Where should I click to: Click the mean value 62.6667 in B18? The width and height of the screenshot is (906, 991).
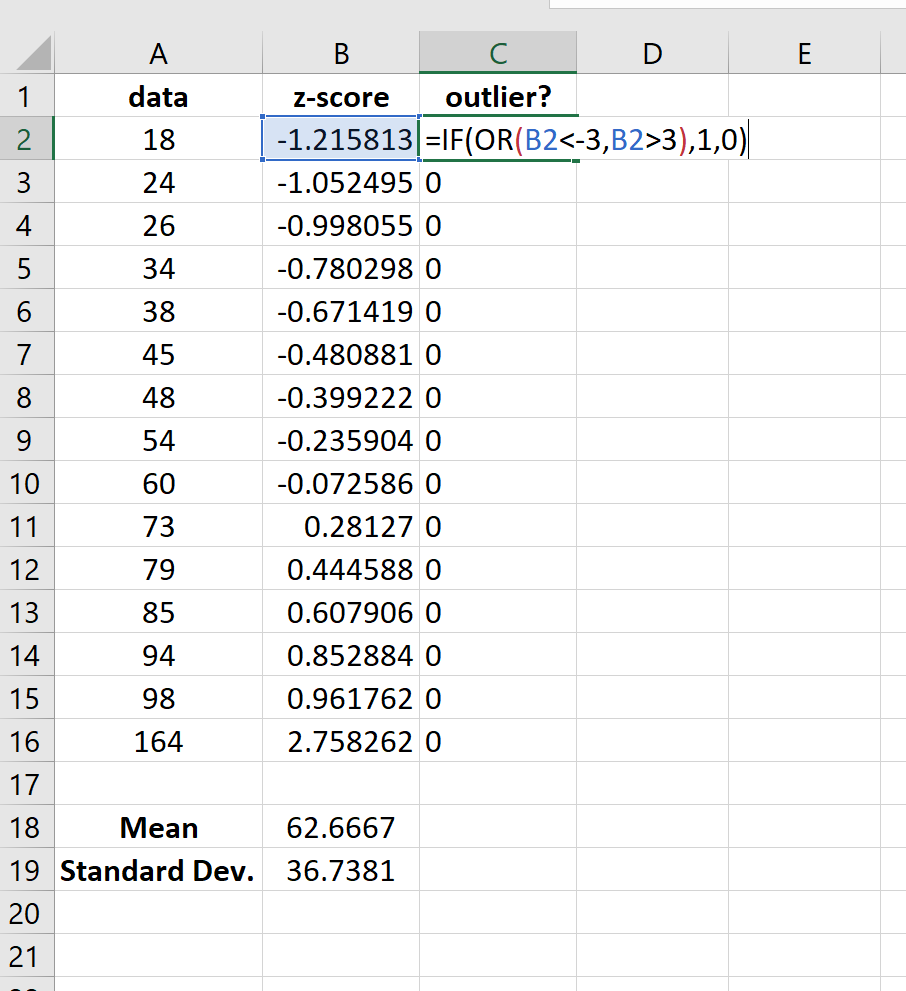click(x=340, y=828)
